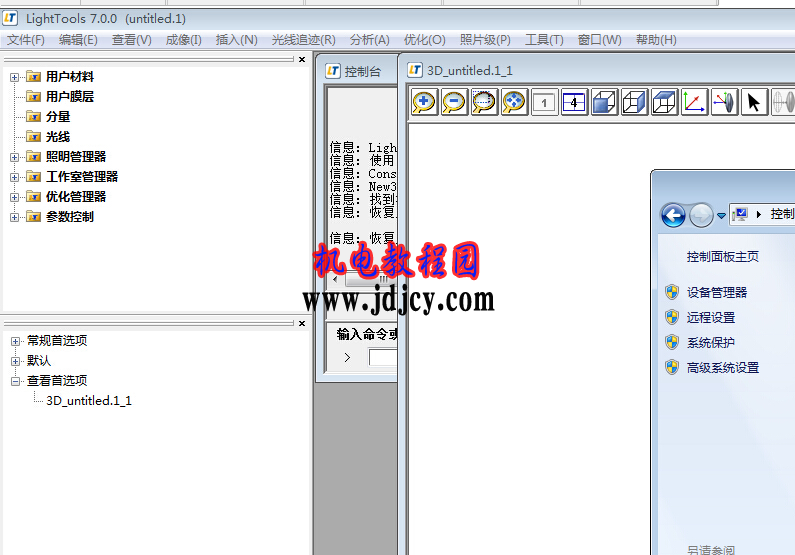
Task: Click the 用户材料 folder icon
Action: [34, 77]
